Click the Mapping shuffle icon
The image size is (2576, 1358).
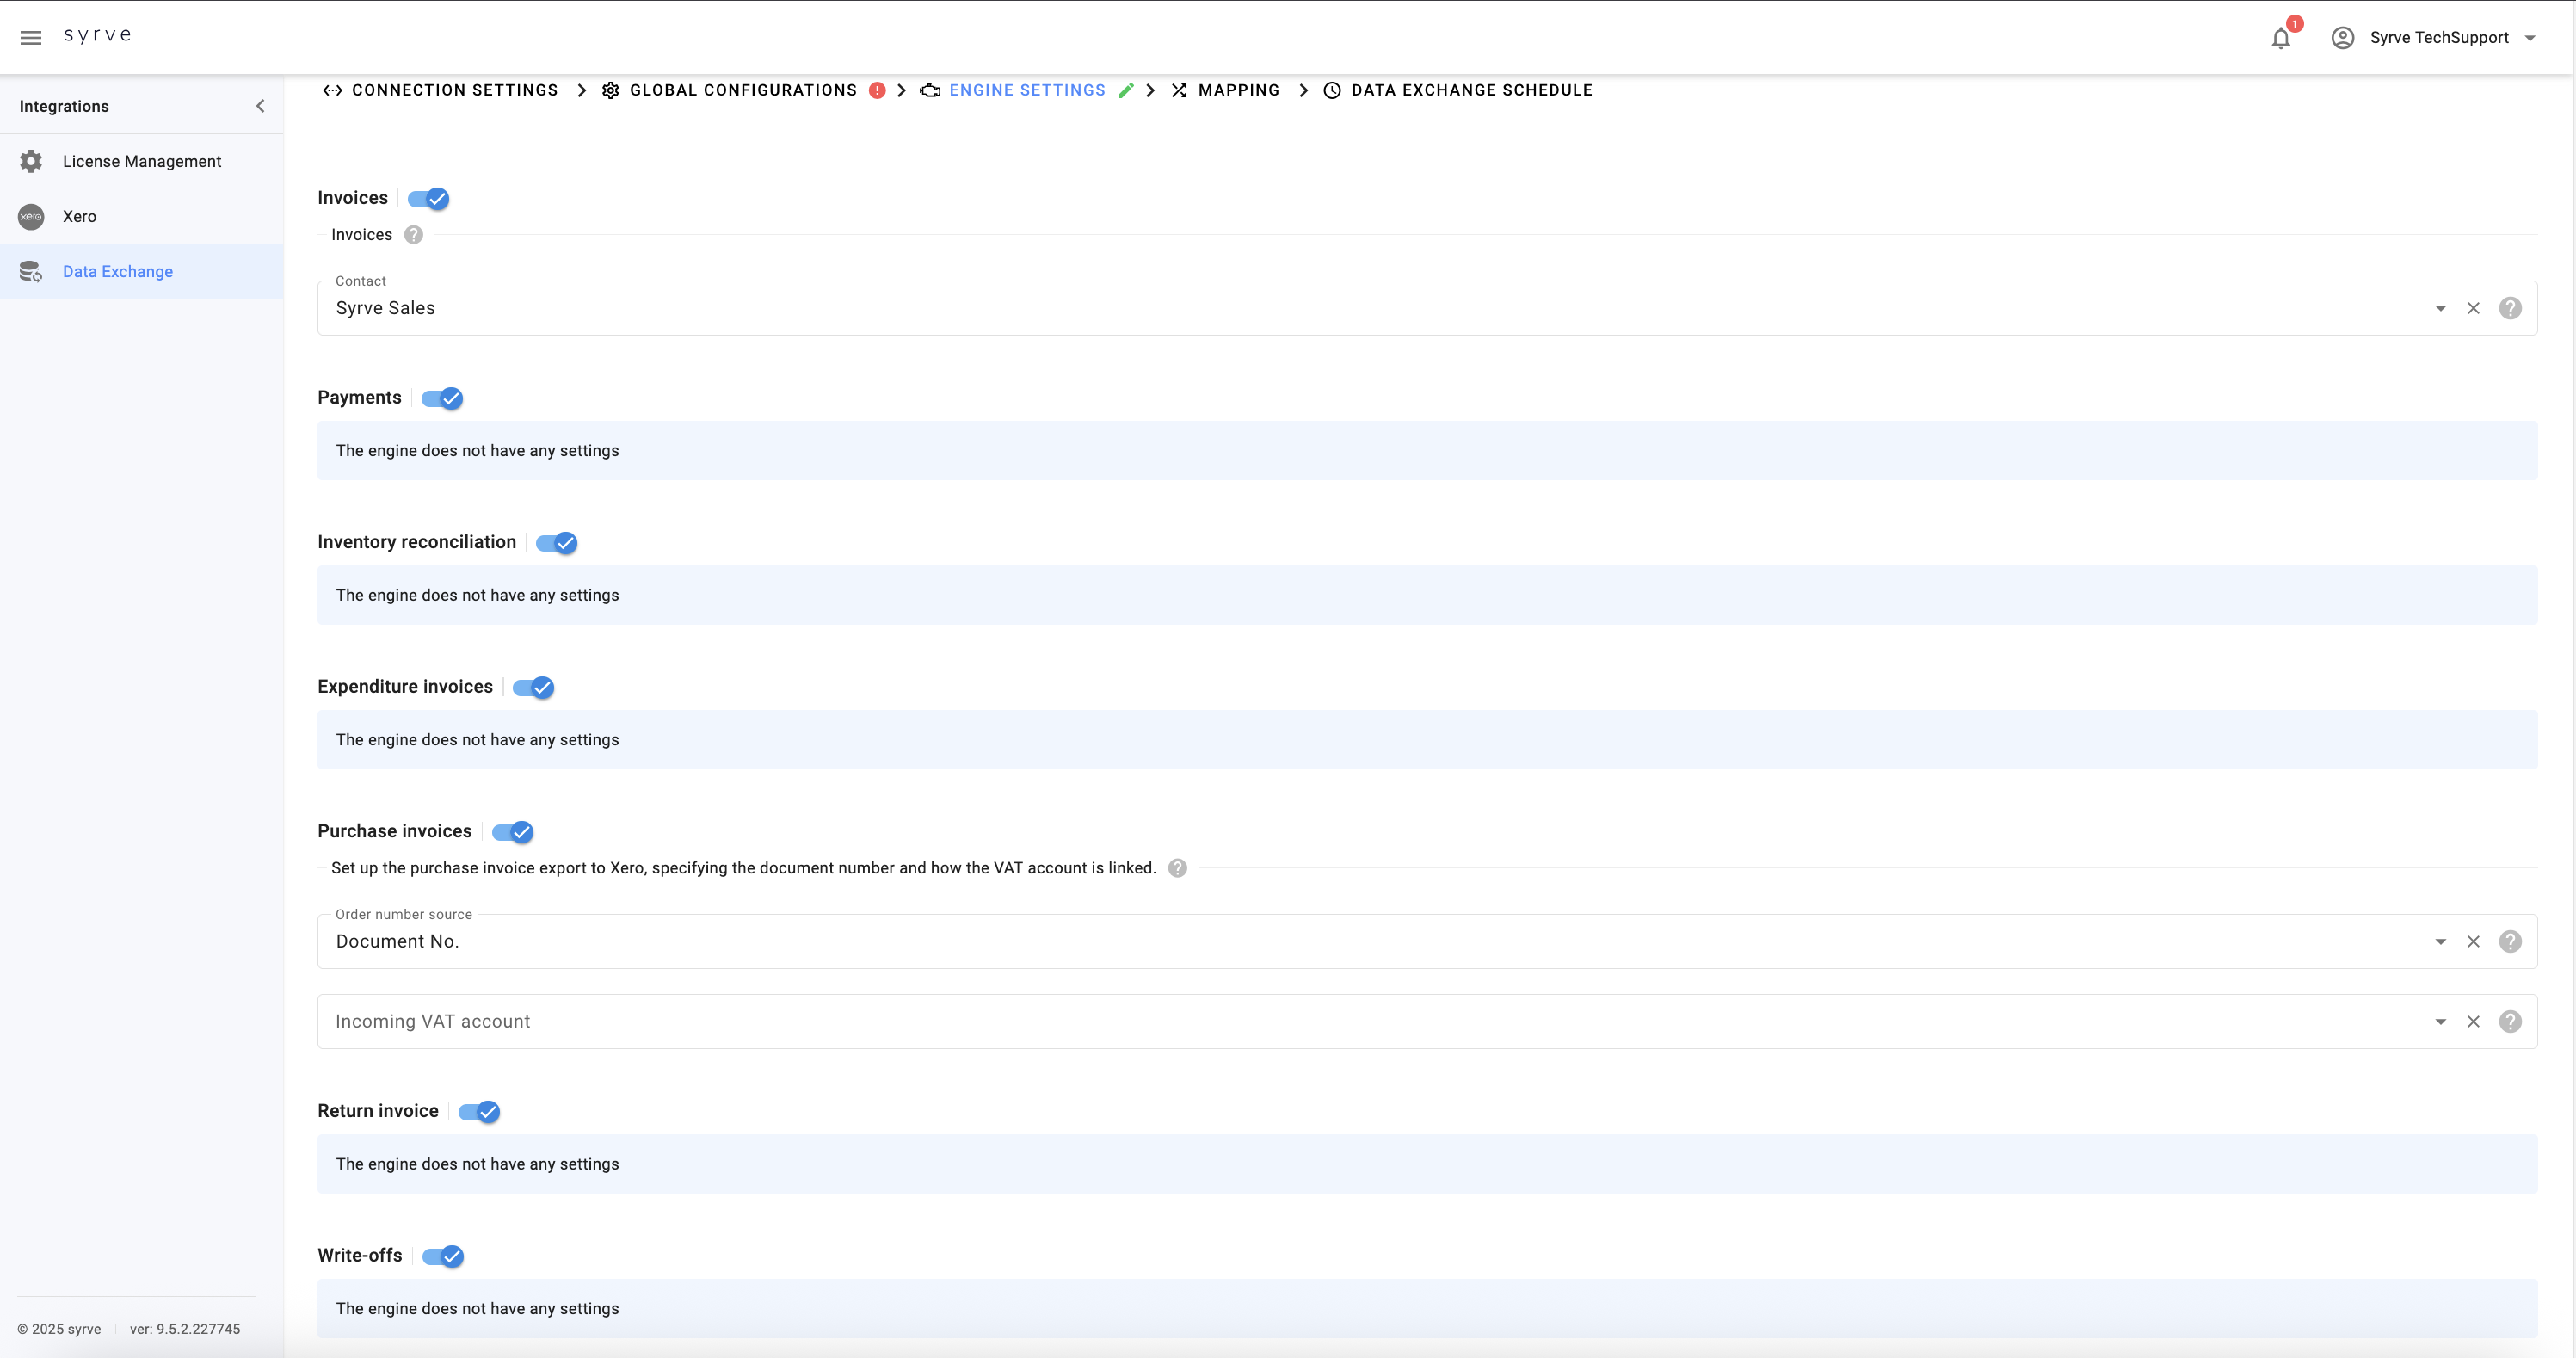[1179, 90]
